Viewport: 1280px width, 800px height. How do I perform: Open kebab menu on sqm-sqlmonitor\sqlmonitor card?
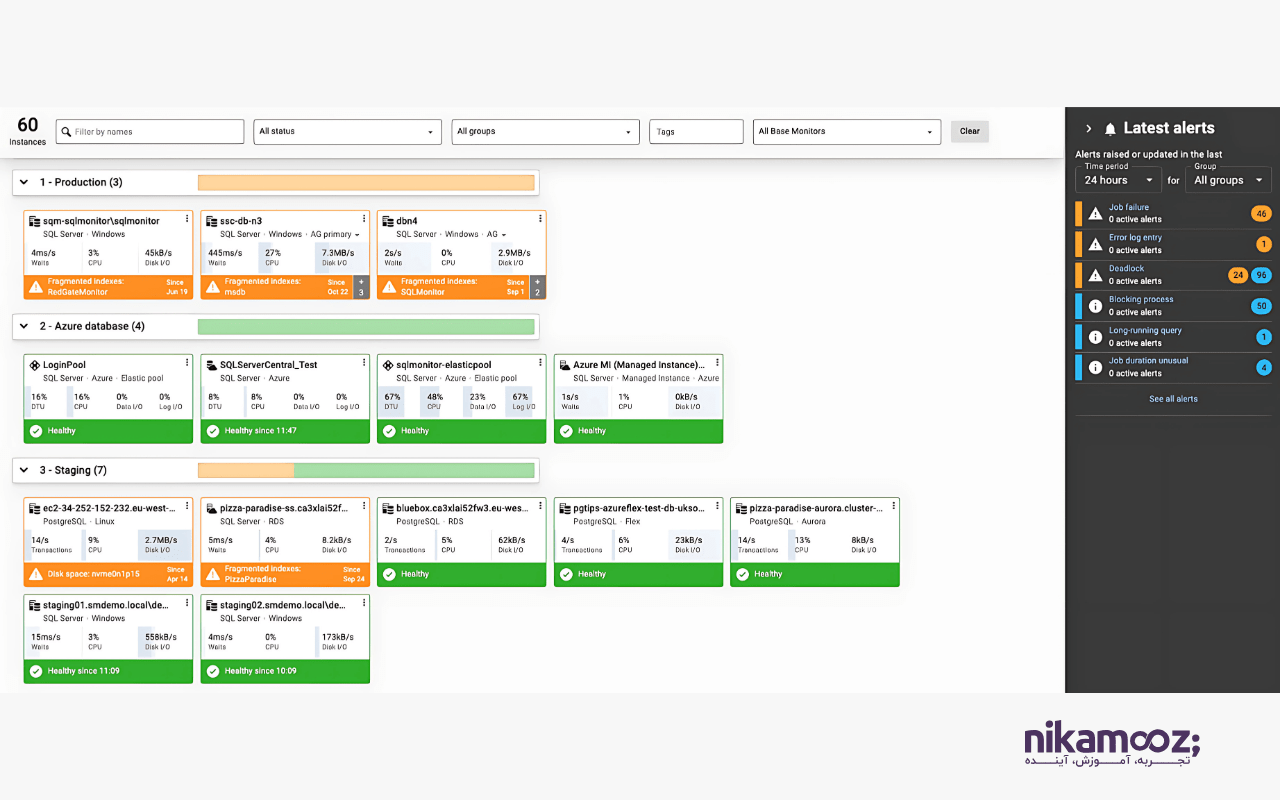pyautogui.click(x=187, y=219)
